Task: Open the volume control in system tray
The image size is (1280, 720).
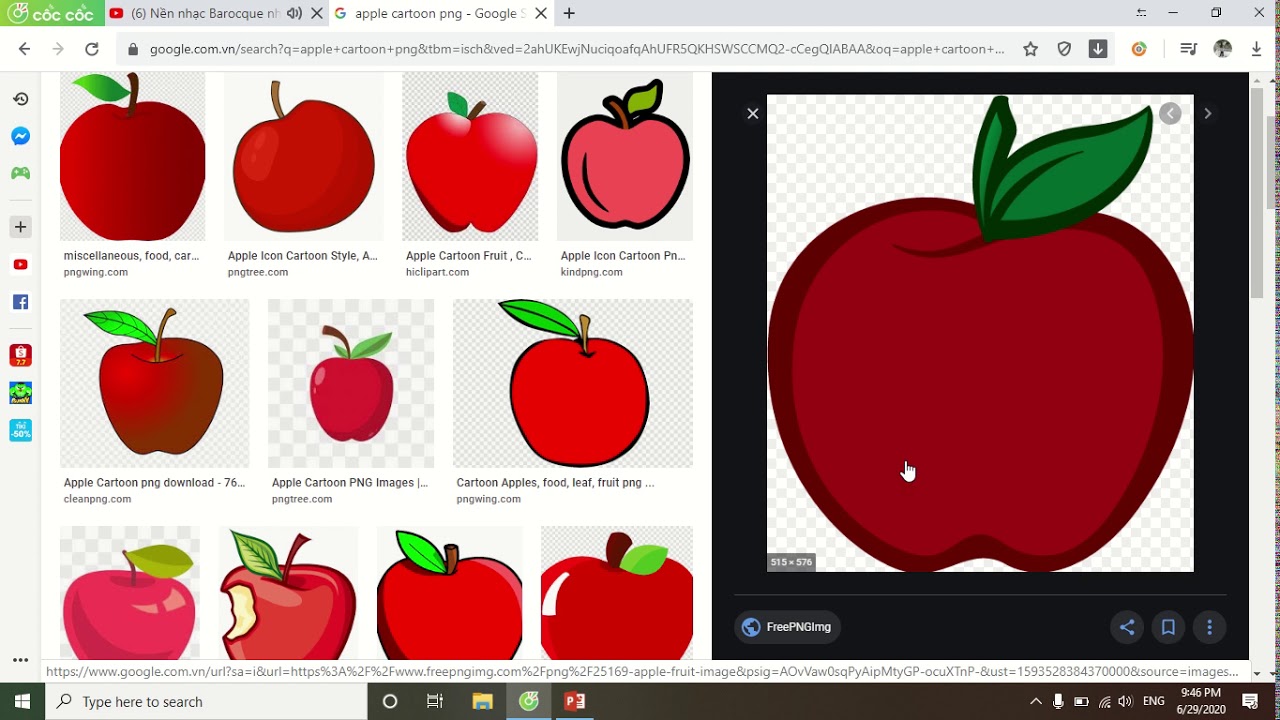Action: click(1125, 702)
